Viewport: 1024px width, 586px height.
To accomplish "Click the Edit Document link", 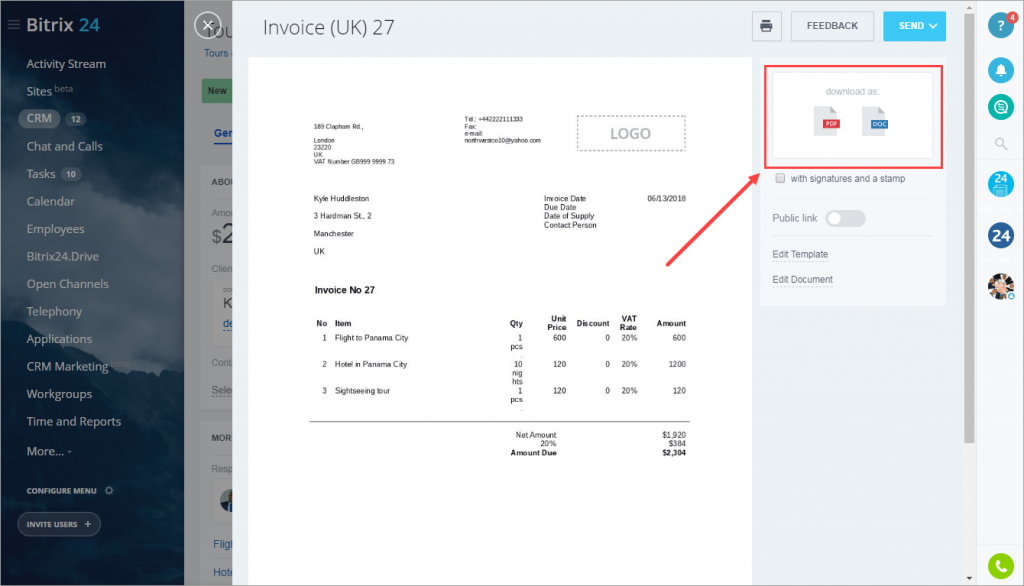I will [x=802, y=280].
